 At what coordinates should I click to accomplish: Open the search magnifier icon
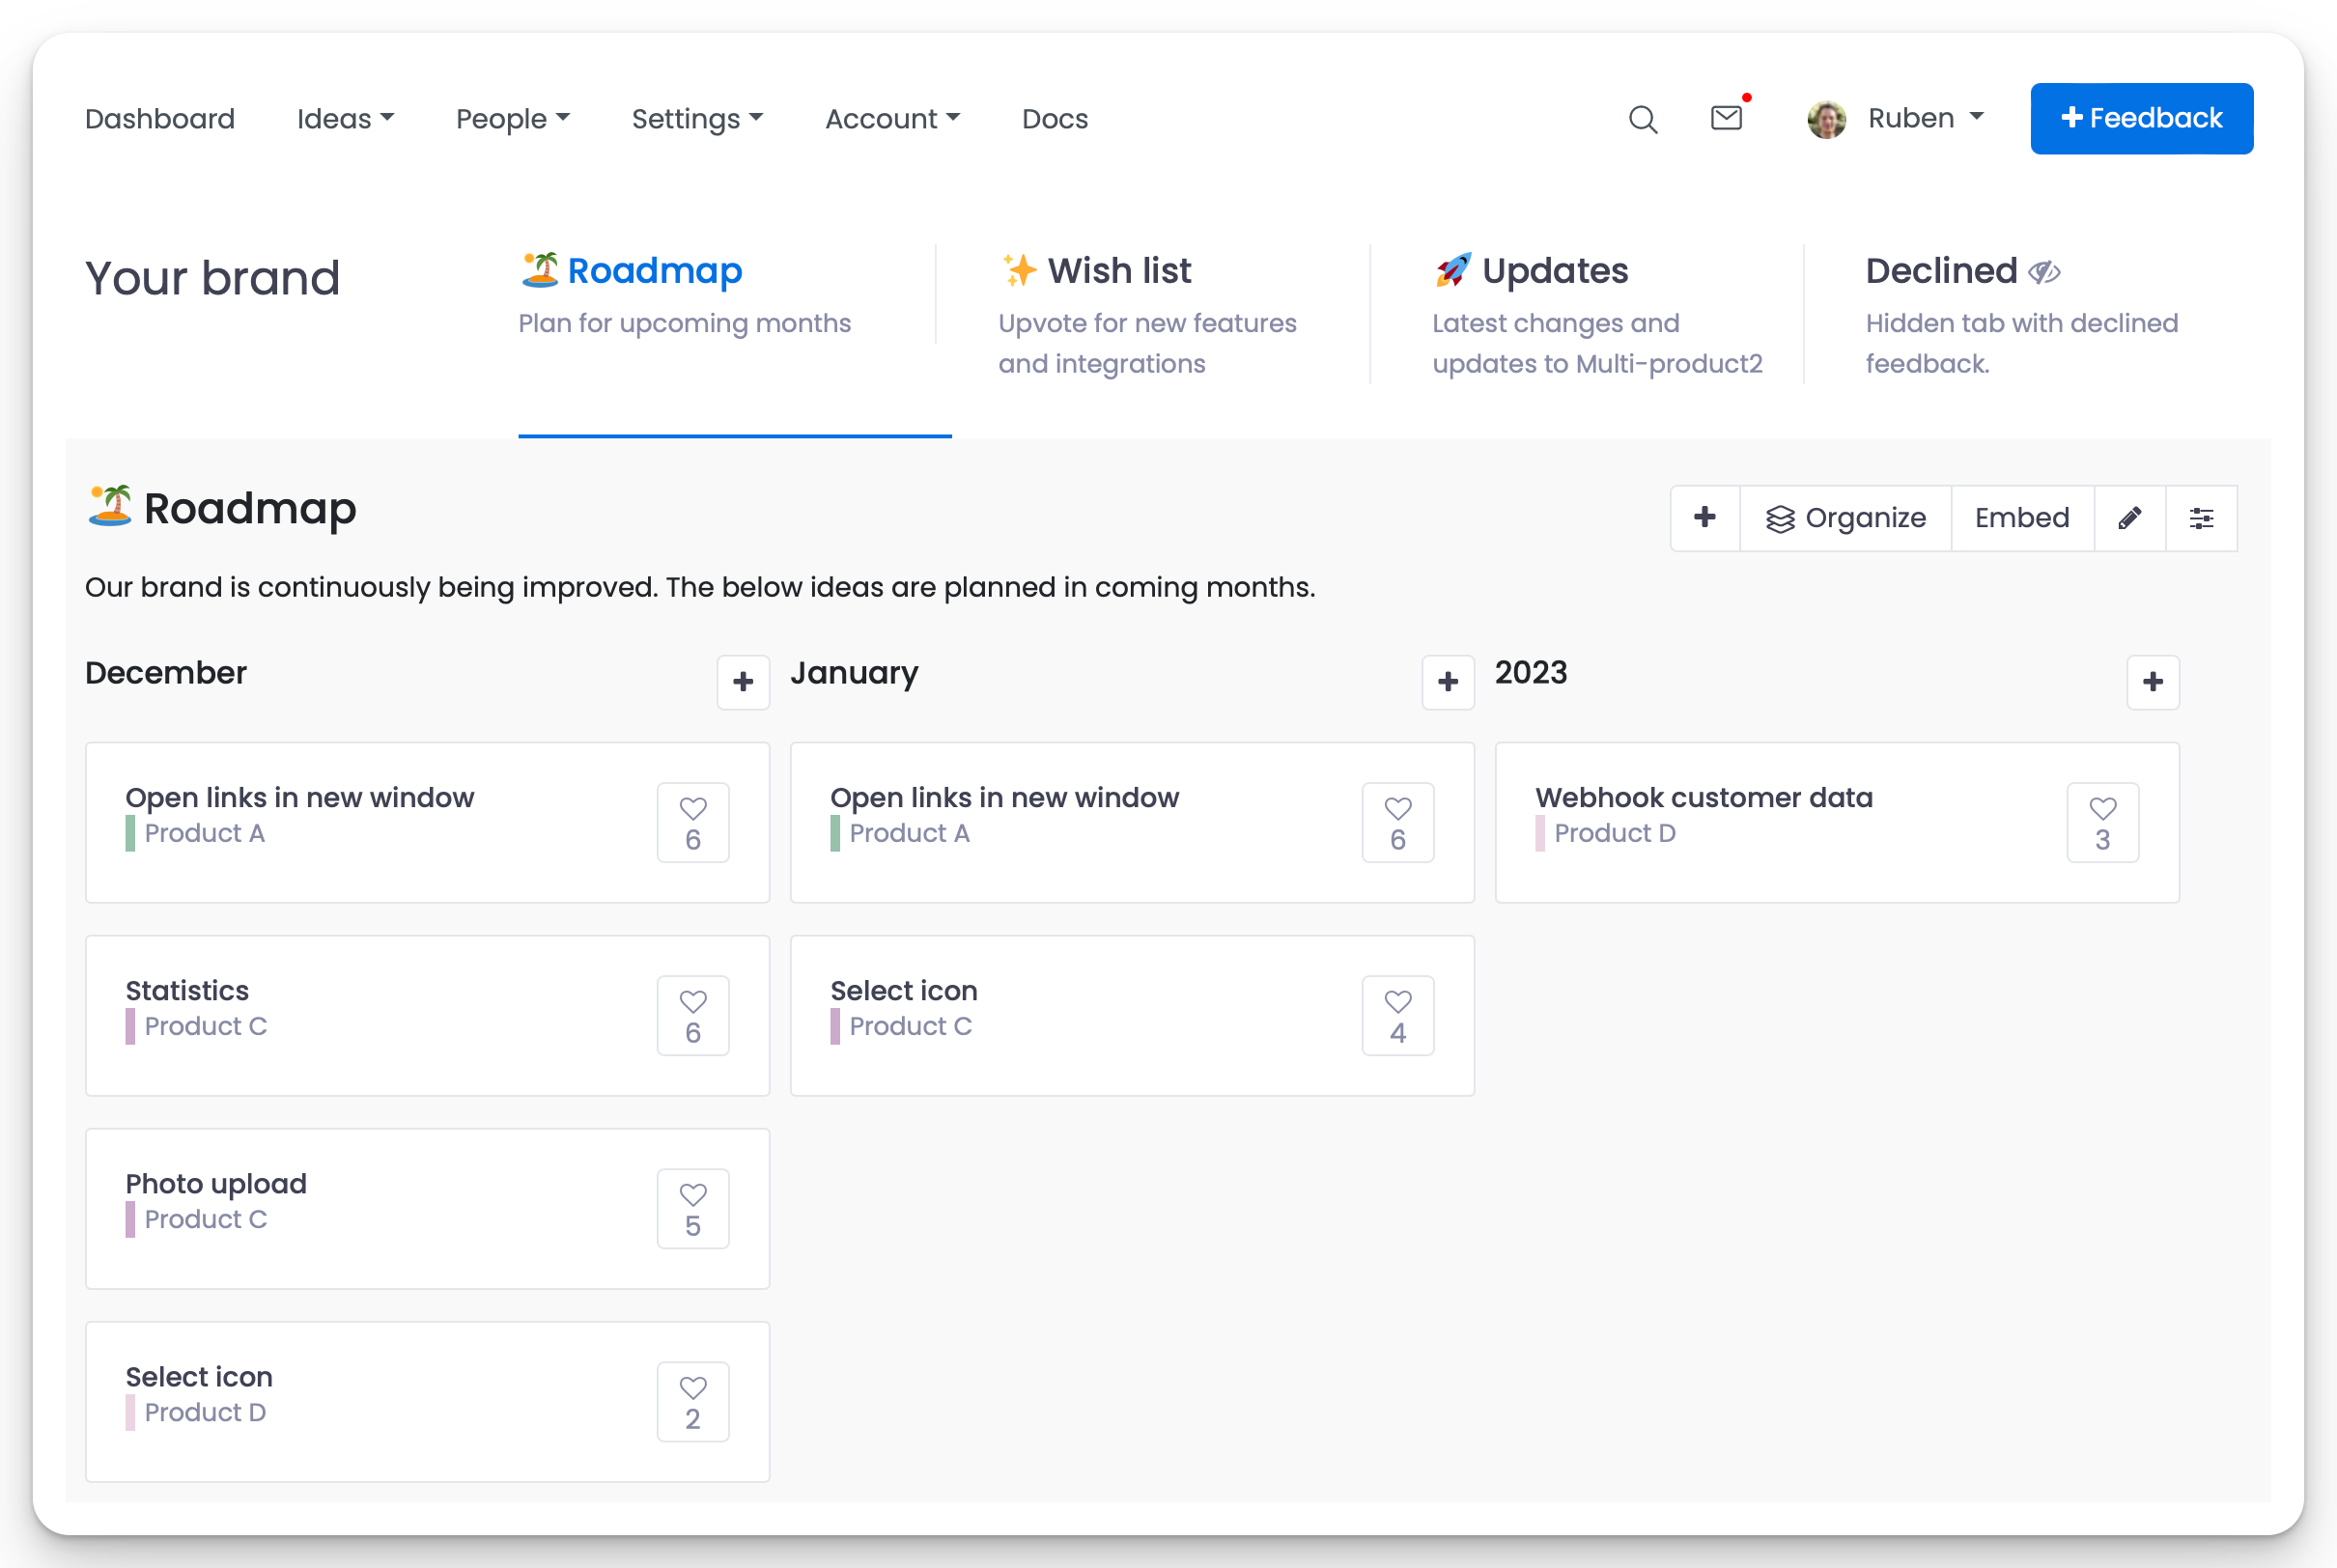click(1642, 119)
